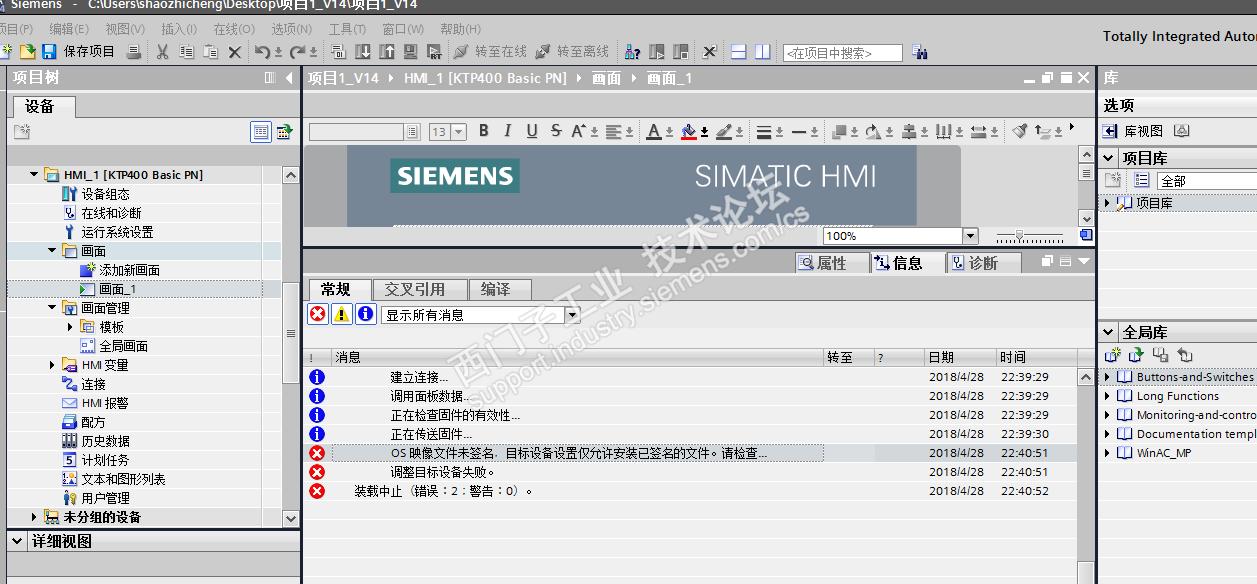Click the Paste icon in toolbar
1257x584 pixels.
[x=211, y=52]
